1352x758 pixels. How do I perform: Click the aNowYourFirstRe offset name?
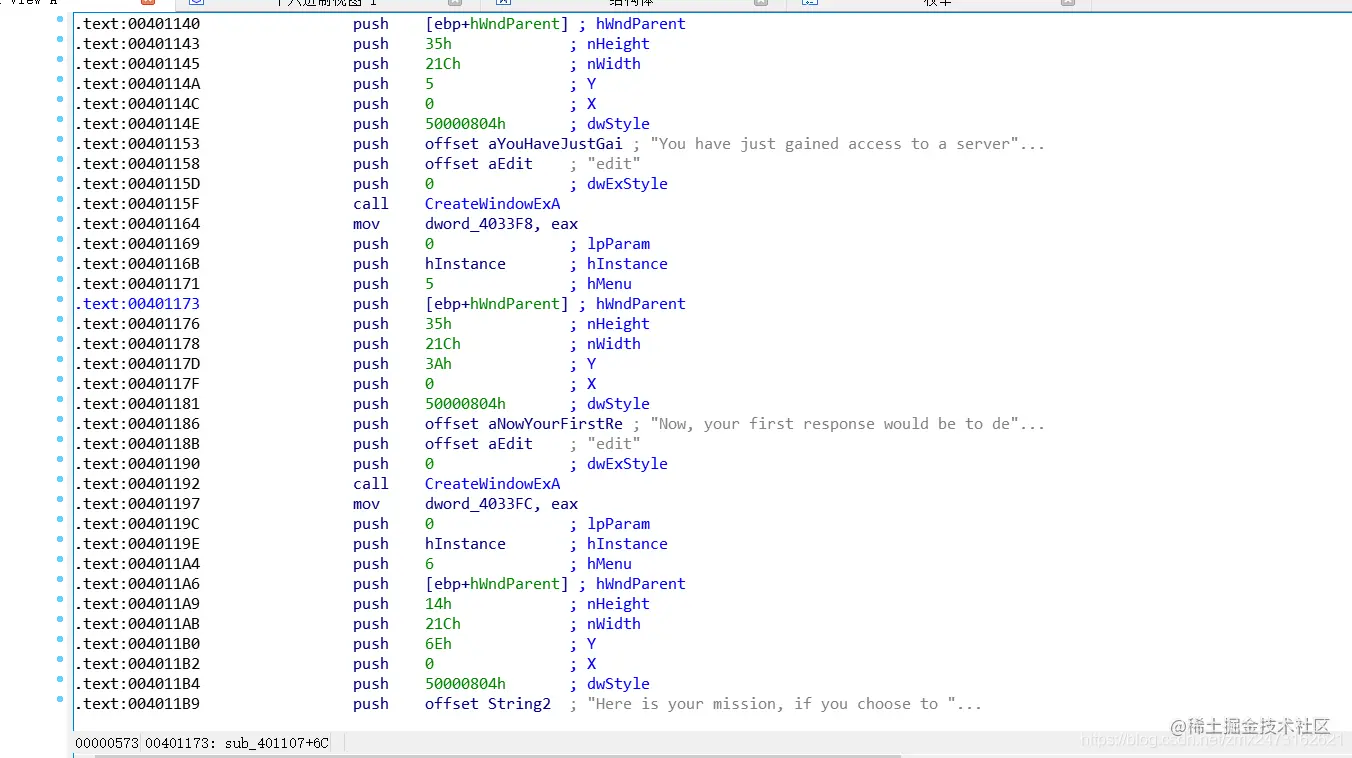coord(555,424)
